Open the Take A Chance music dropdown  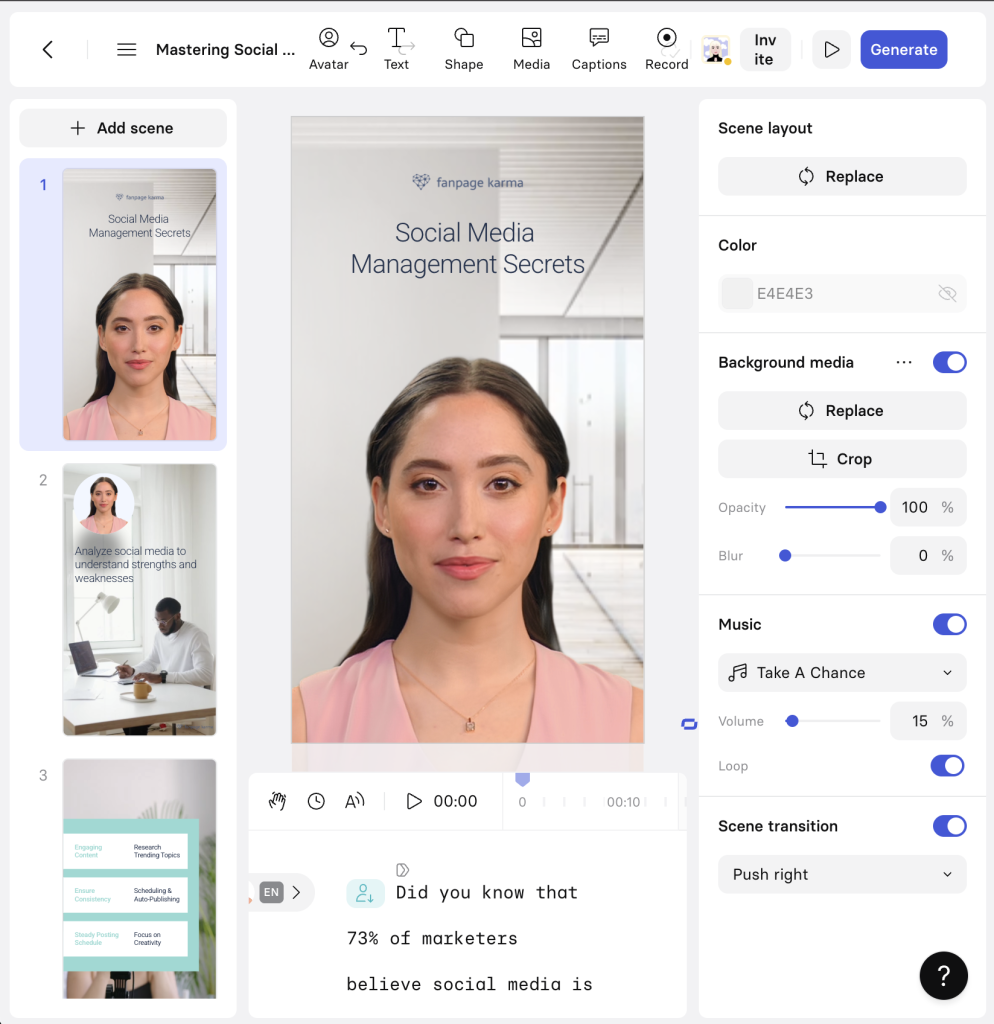pyautogui.click(x=842, y=673)
